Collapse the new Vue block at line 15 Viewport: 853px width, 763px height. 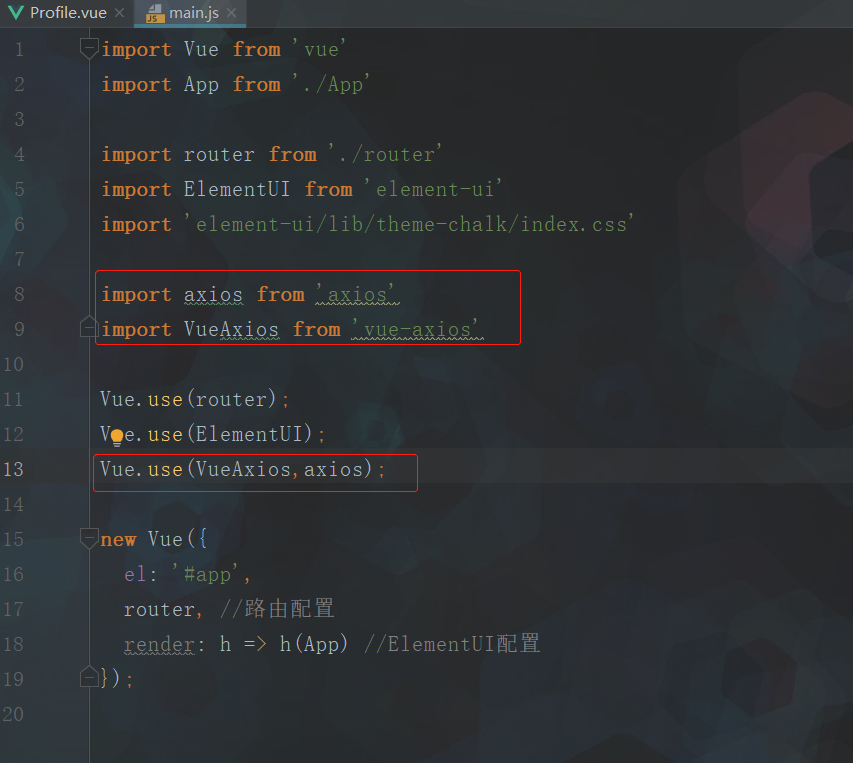tap(89, 538)
